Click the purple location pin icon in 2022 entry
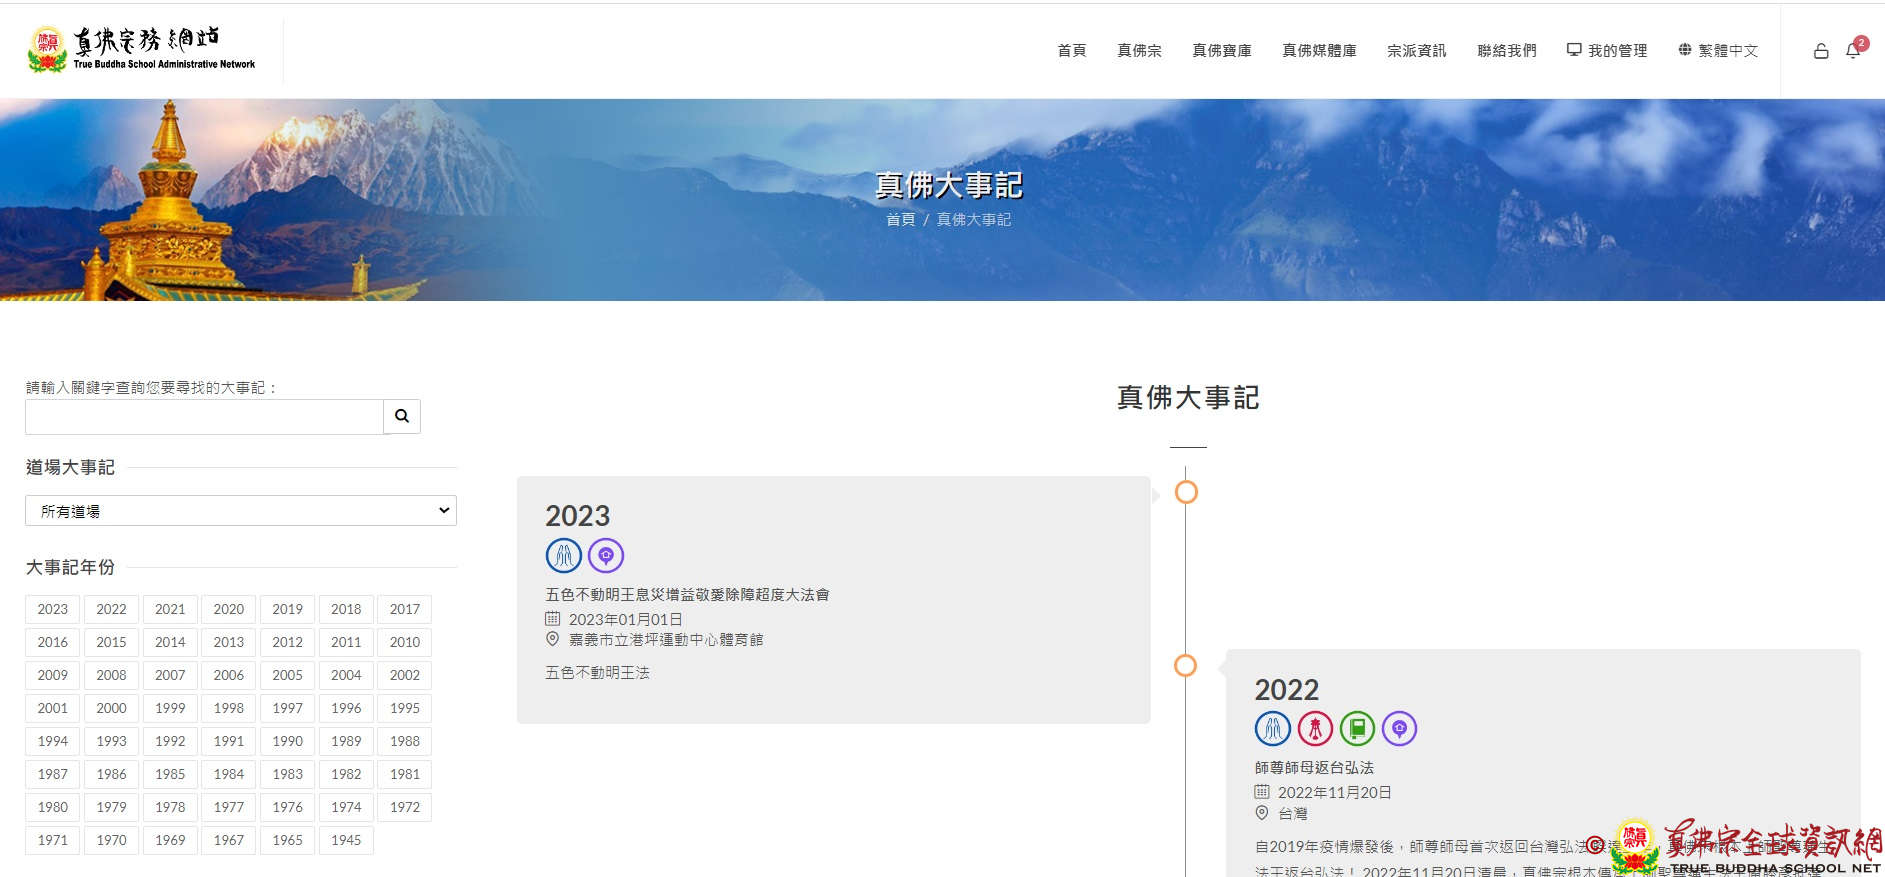 [1399, 729]
